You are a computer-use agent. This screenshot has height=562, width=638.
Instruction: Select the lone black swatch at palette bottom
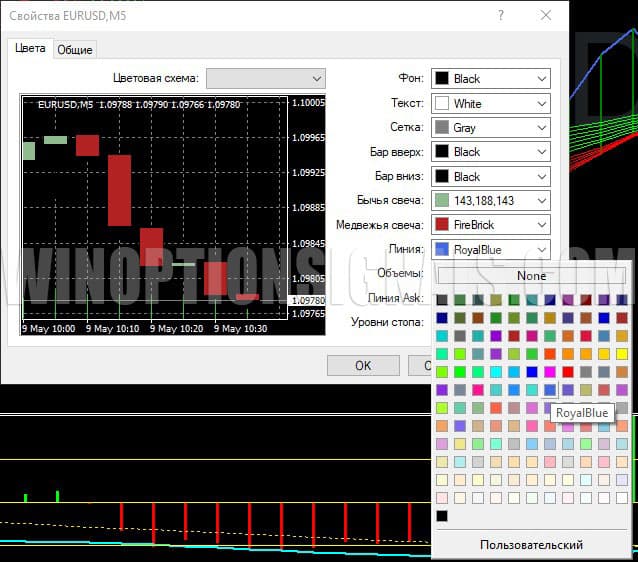pyautogui.click(x=442, y=516)
